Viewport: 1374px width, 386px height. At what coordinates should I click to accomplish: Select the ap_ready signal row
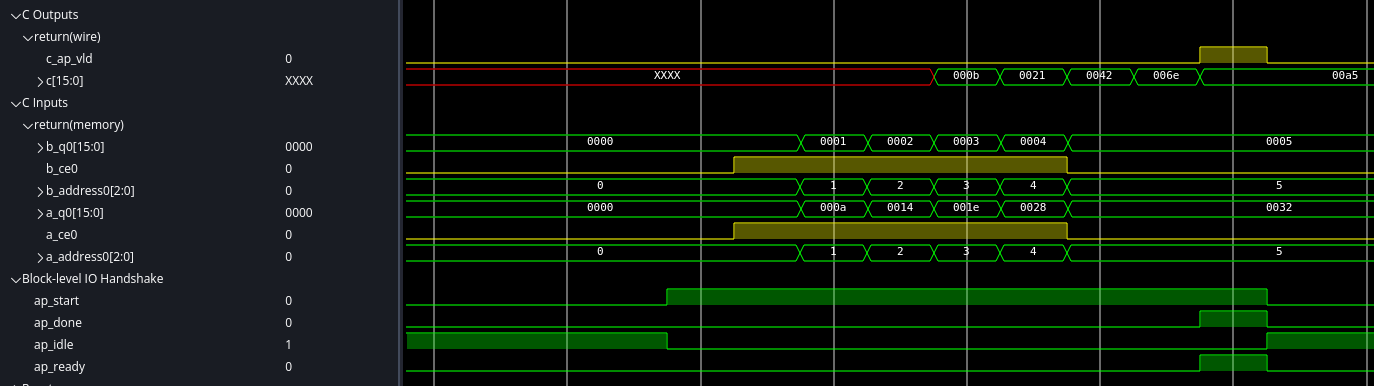pos(200,367)
